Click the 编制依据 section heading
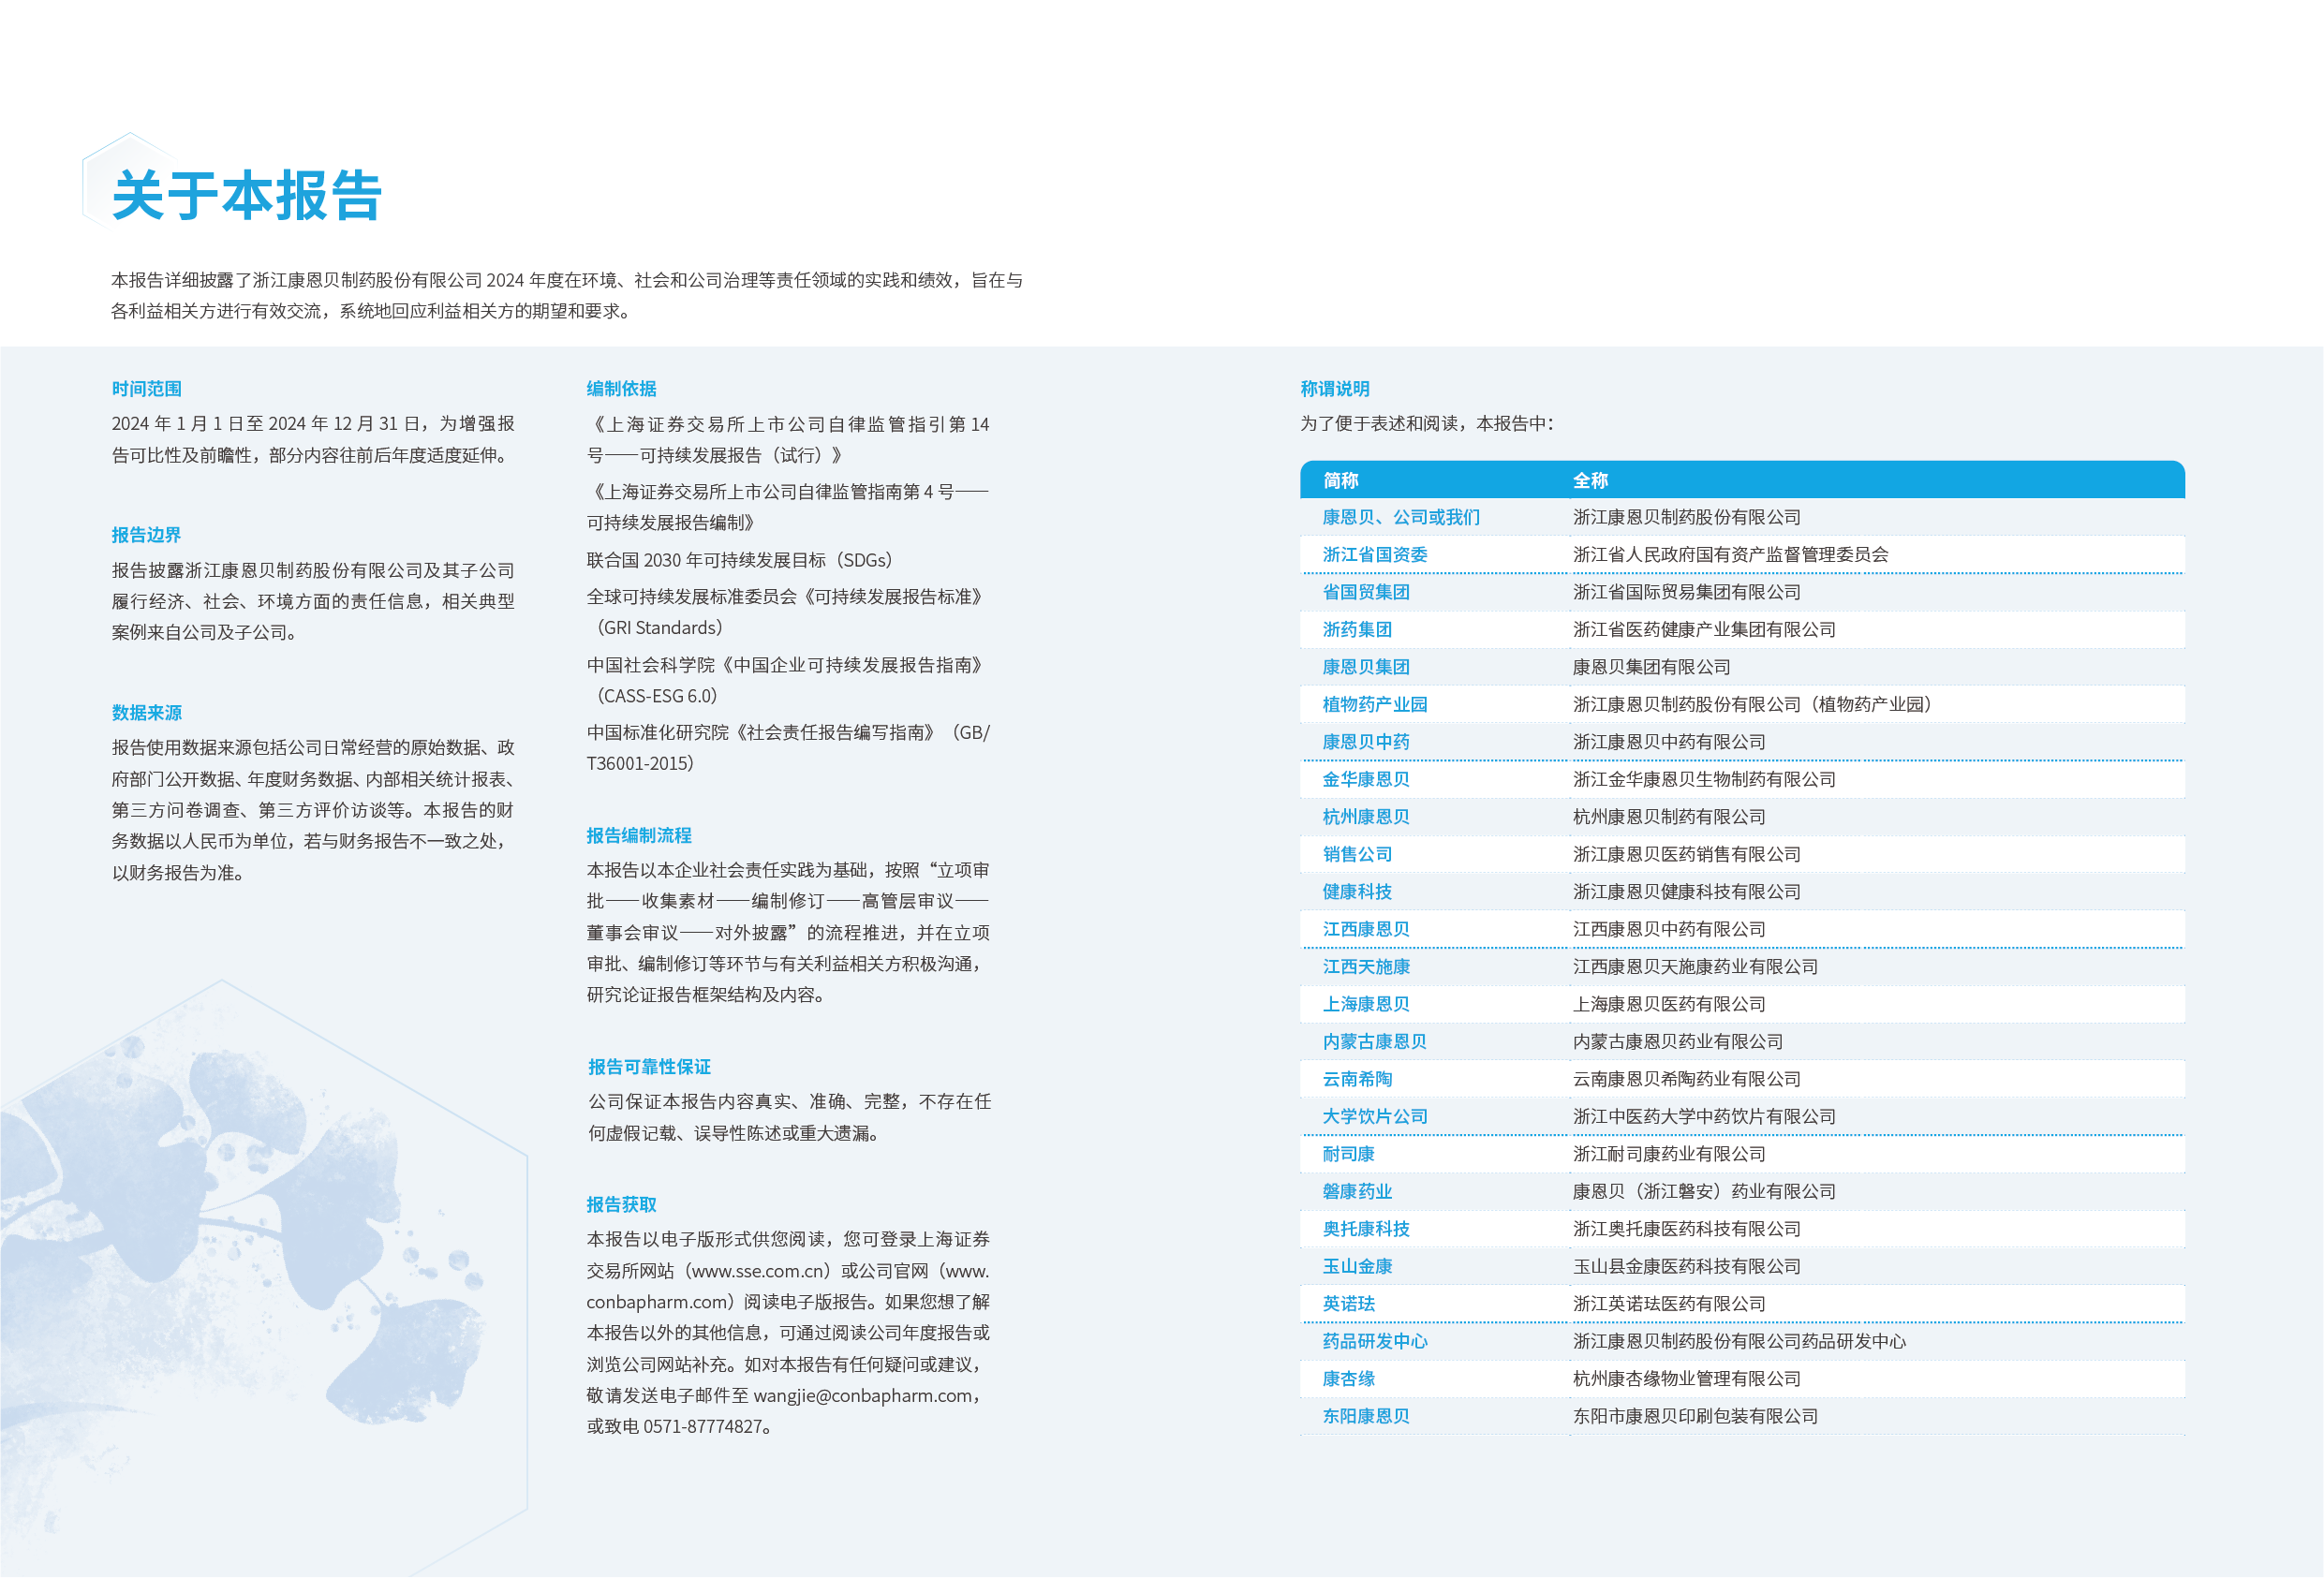Screen dimensions: 2324x1578 [x=621, y=389]
